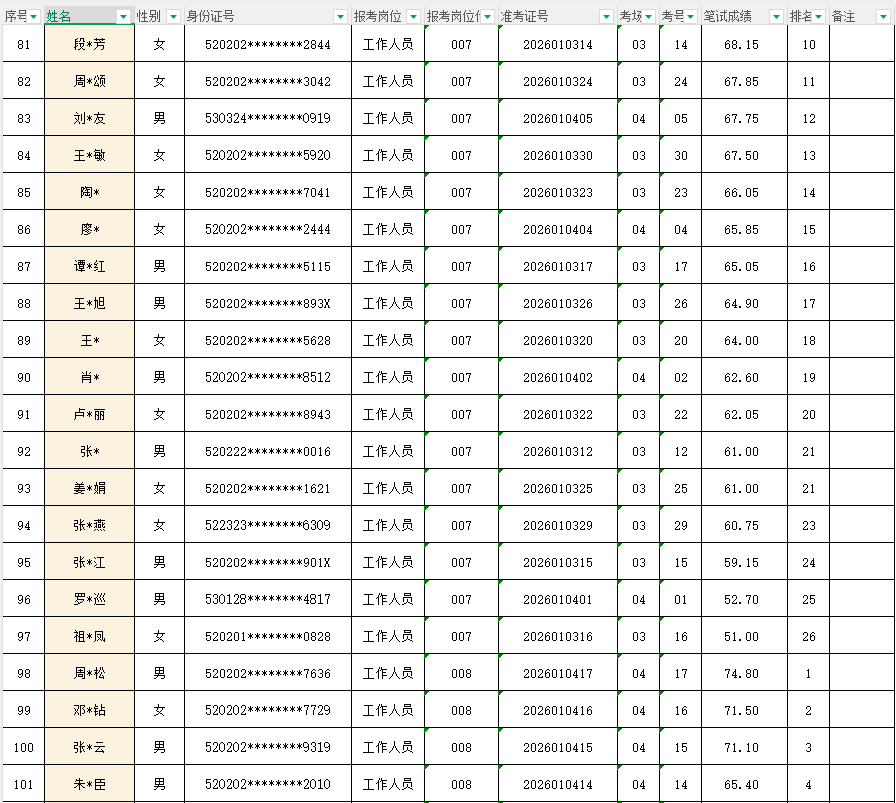Click the 准考证号 column filter icon

(x=605, y=16)
